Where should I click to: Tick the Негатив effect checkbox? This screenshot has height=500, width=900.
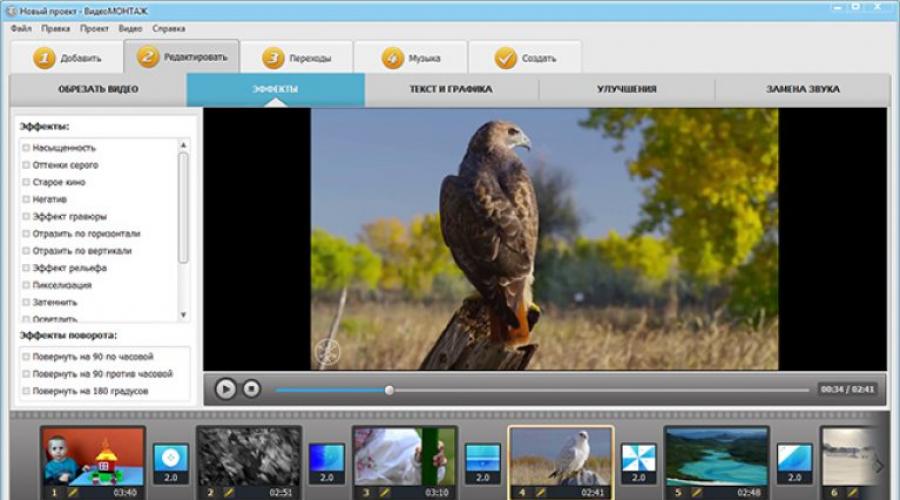pyautogui.click(x=26, y=199)
